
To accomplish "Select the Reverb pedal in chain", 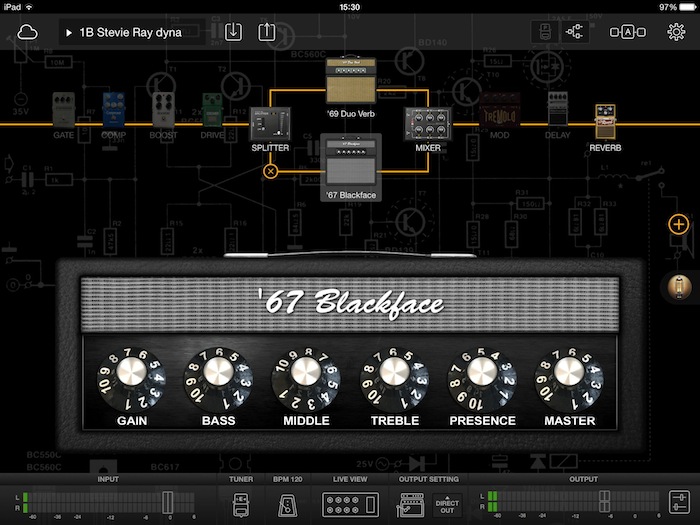I will (x=604, y=122).
